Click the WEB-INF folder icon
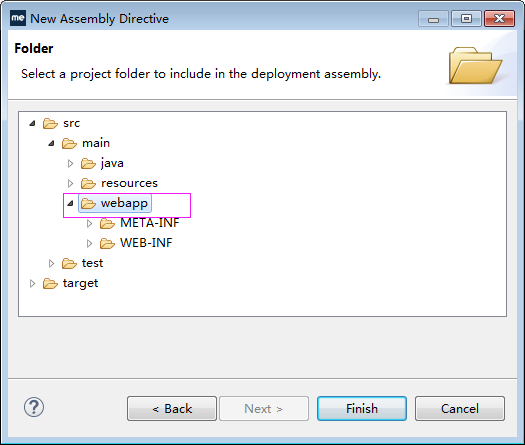Screen dimensions: 525x445 click(107, 243)
